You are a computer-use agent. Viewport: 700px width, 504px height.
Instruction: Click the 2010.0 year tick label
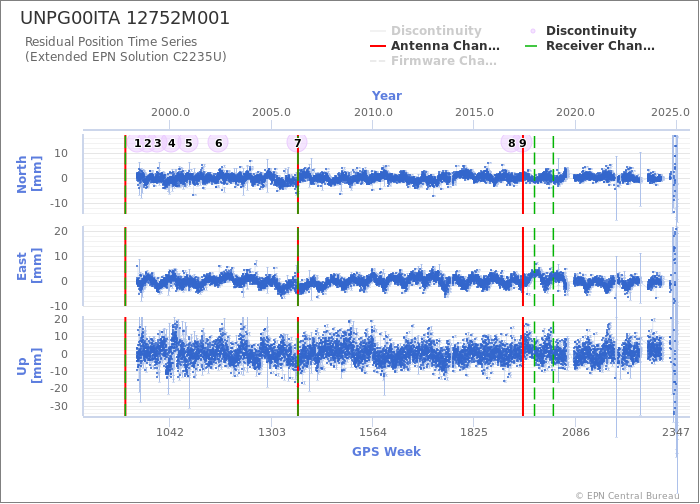pos(373,112)
